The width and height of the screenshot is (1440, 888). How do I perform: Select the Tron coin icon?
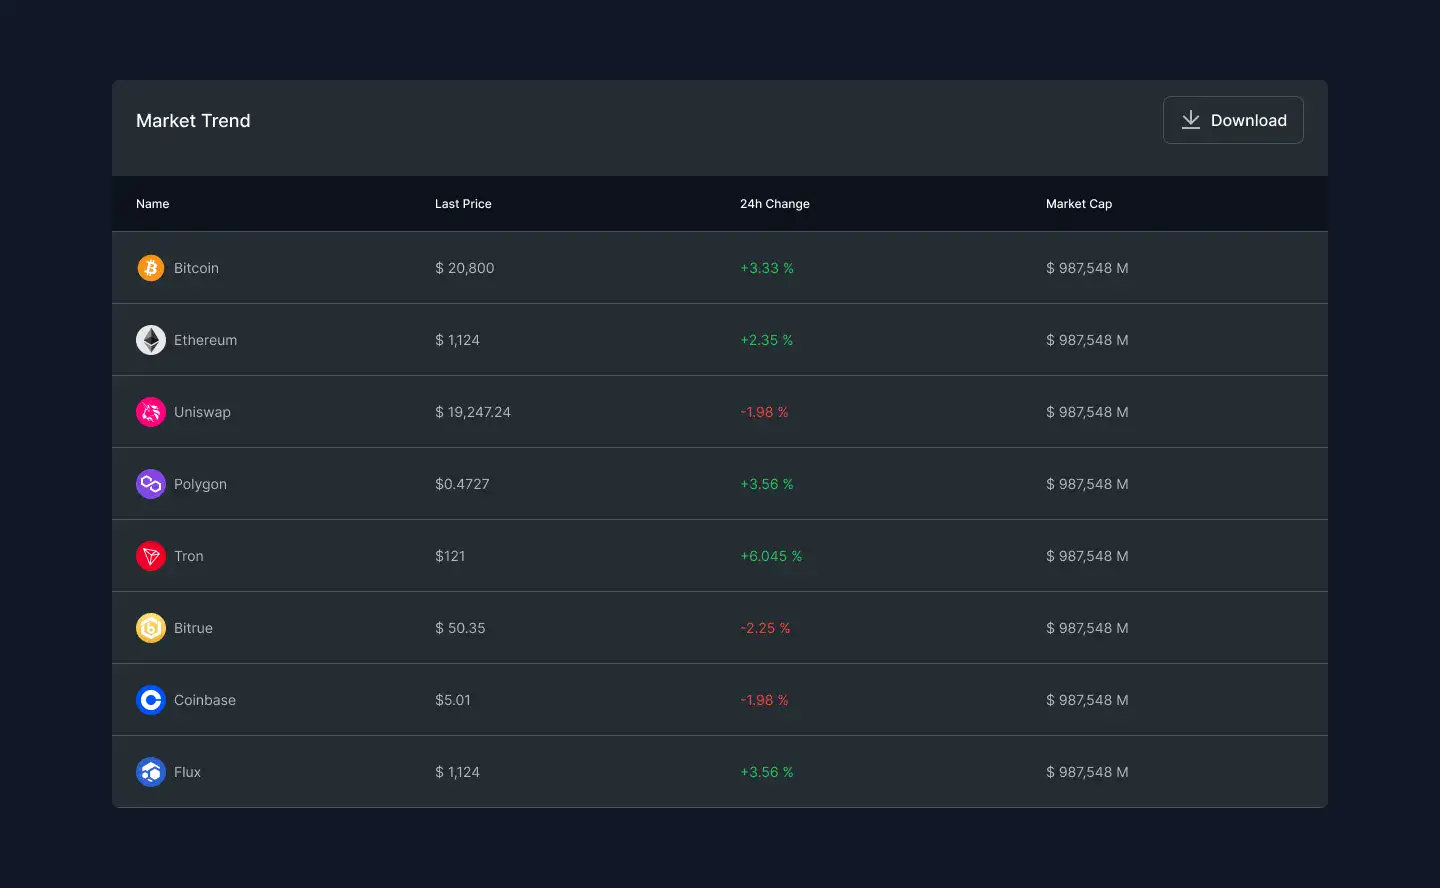pyautogui.click(x=151, y=556)
